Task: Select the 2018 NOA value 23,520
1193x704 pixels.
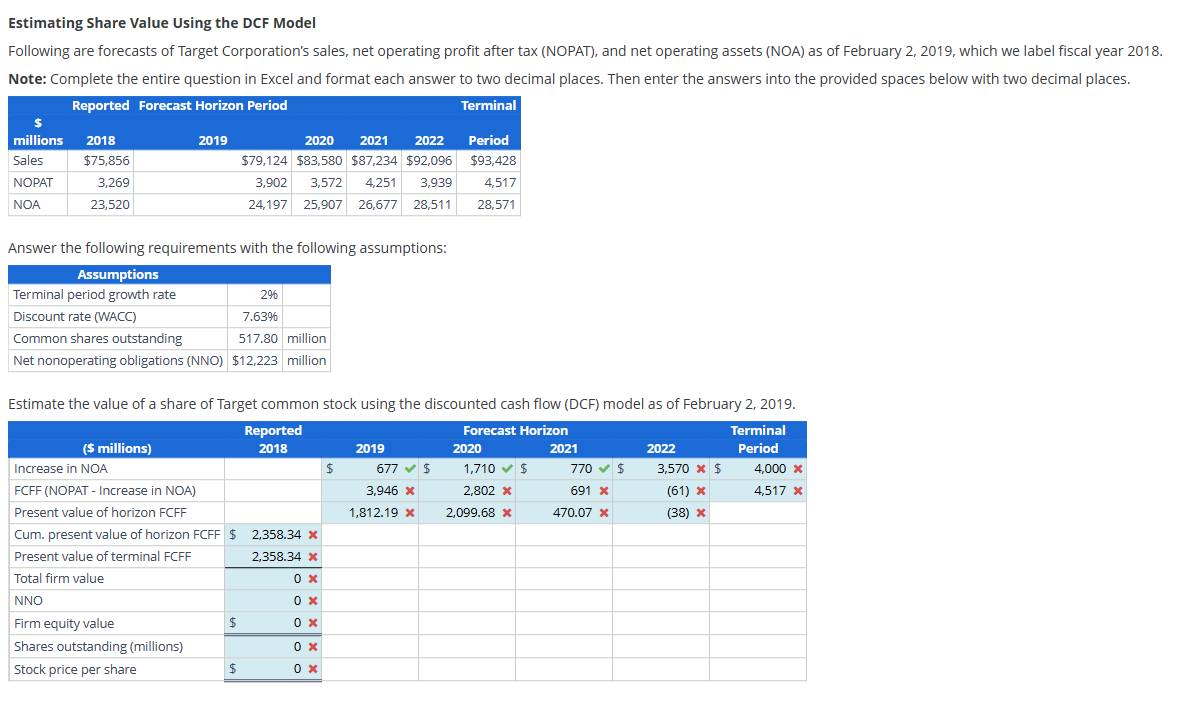Action: tap(110, 205)
